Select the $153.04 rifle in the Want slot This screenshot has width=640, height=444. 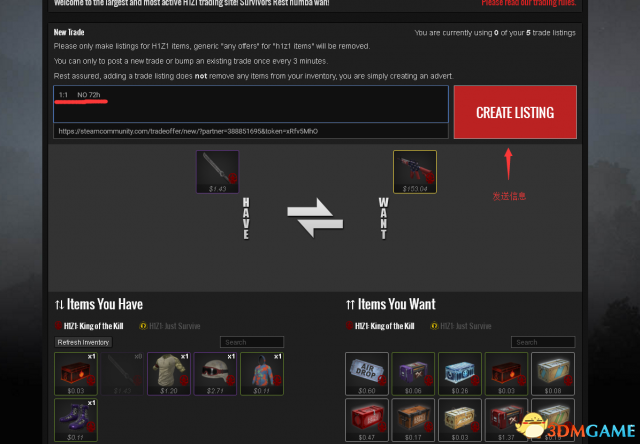click(415, 172)
